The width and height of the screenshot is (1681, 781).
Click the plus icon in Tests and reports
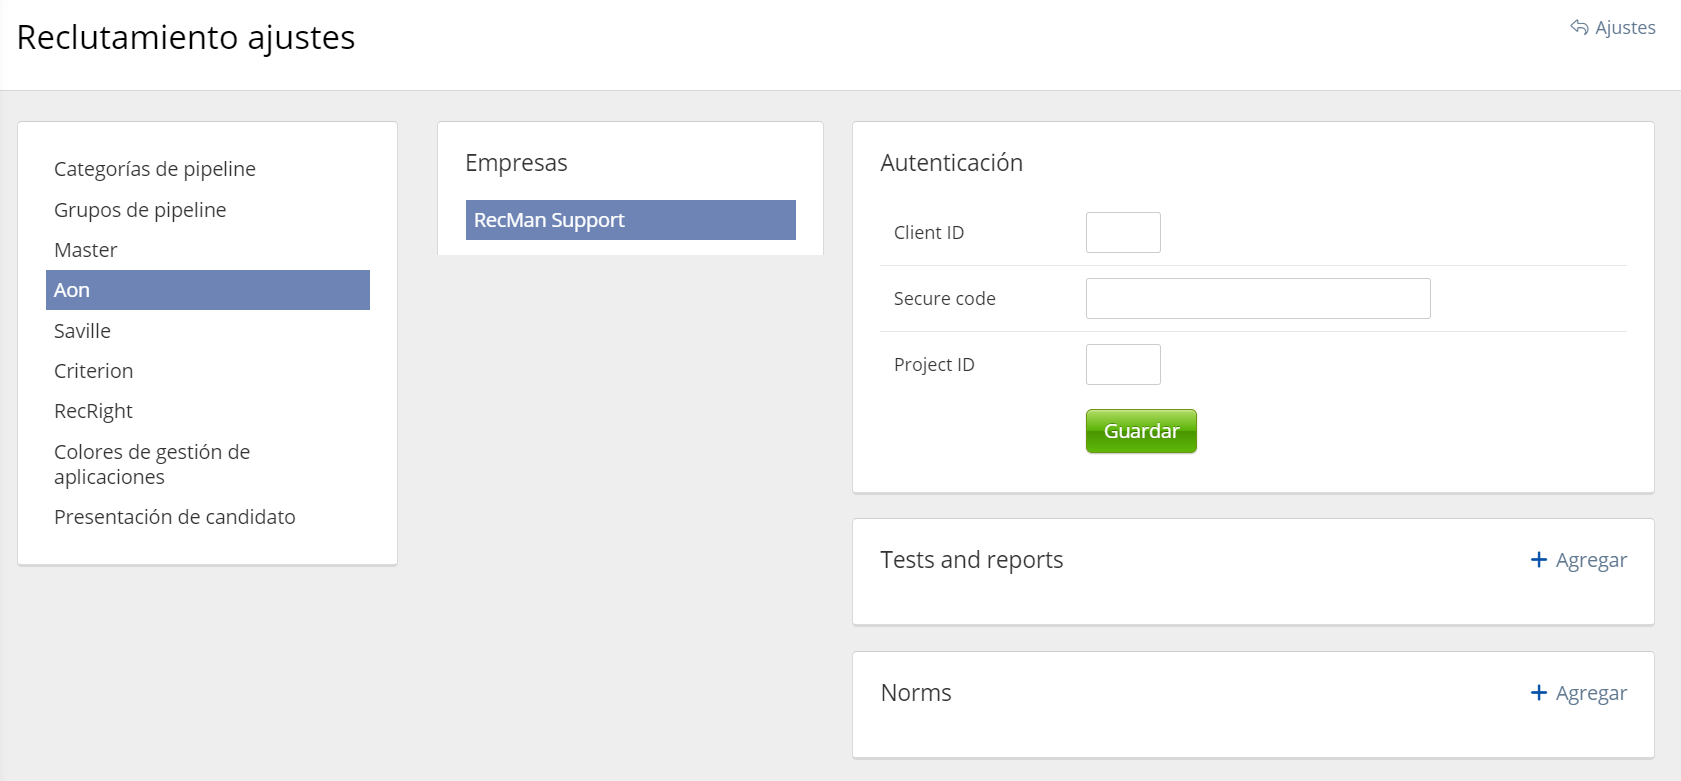click(1539, 560)
